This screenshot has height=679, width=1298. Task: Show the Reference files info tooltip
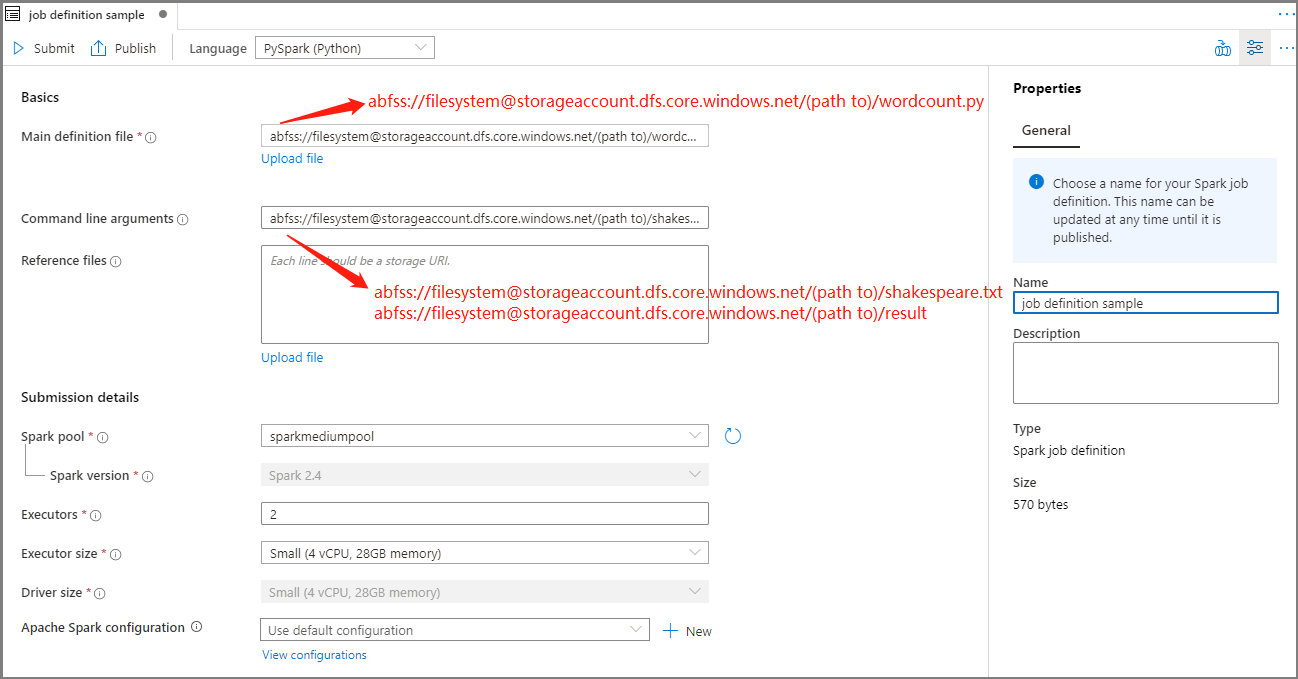[113, 260]
